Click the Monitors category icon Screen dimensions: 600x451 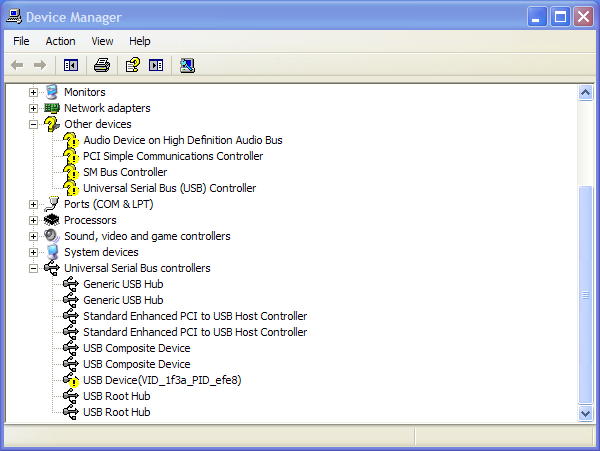[52, 92]
